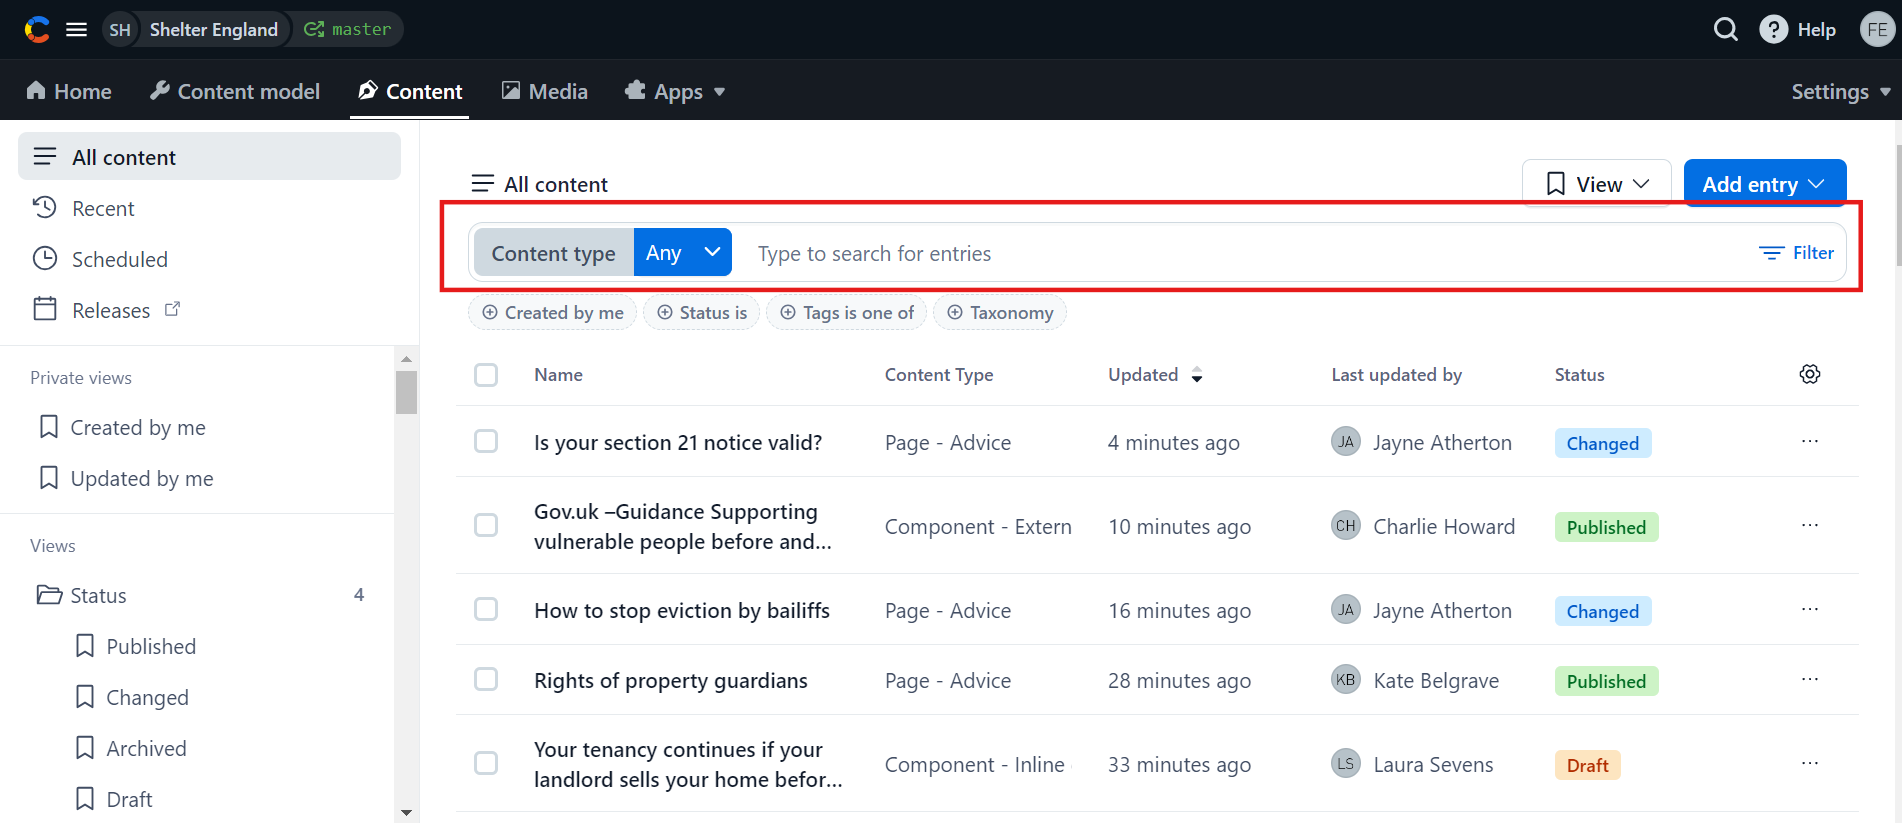Add the Created by me filter chip
The height and width of the screenshot is (823, 1902).
coord(552,313)
